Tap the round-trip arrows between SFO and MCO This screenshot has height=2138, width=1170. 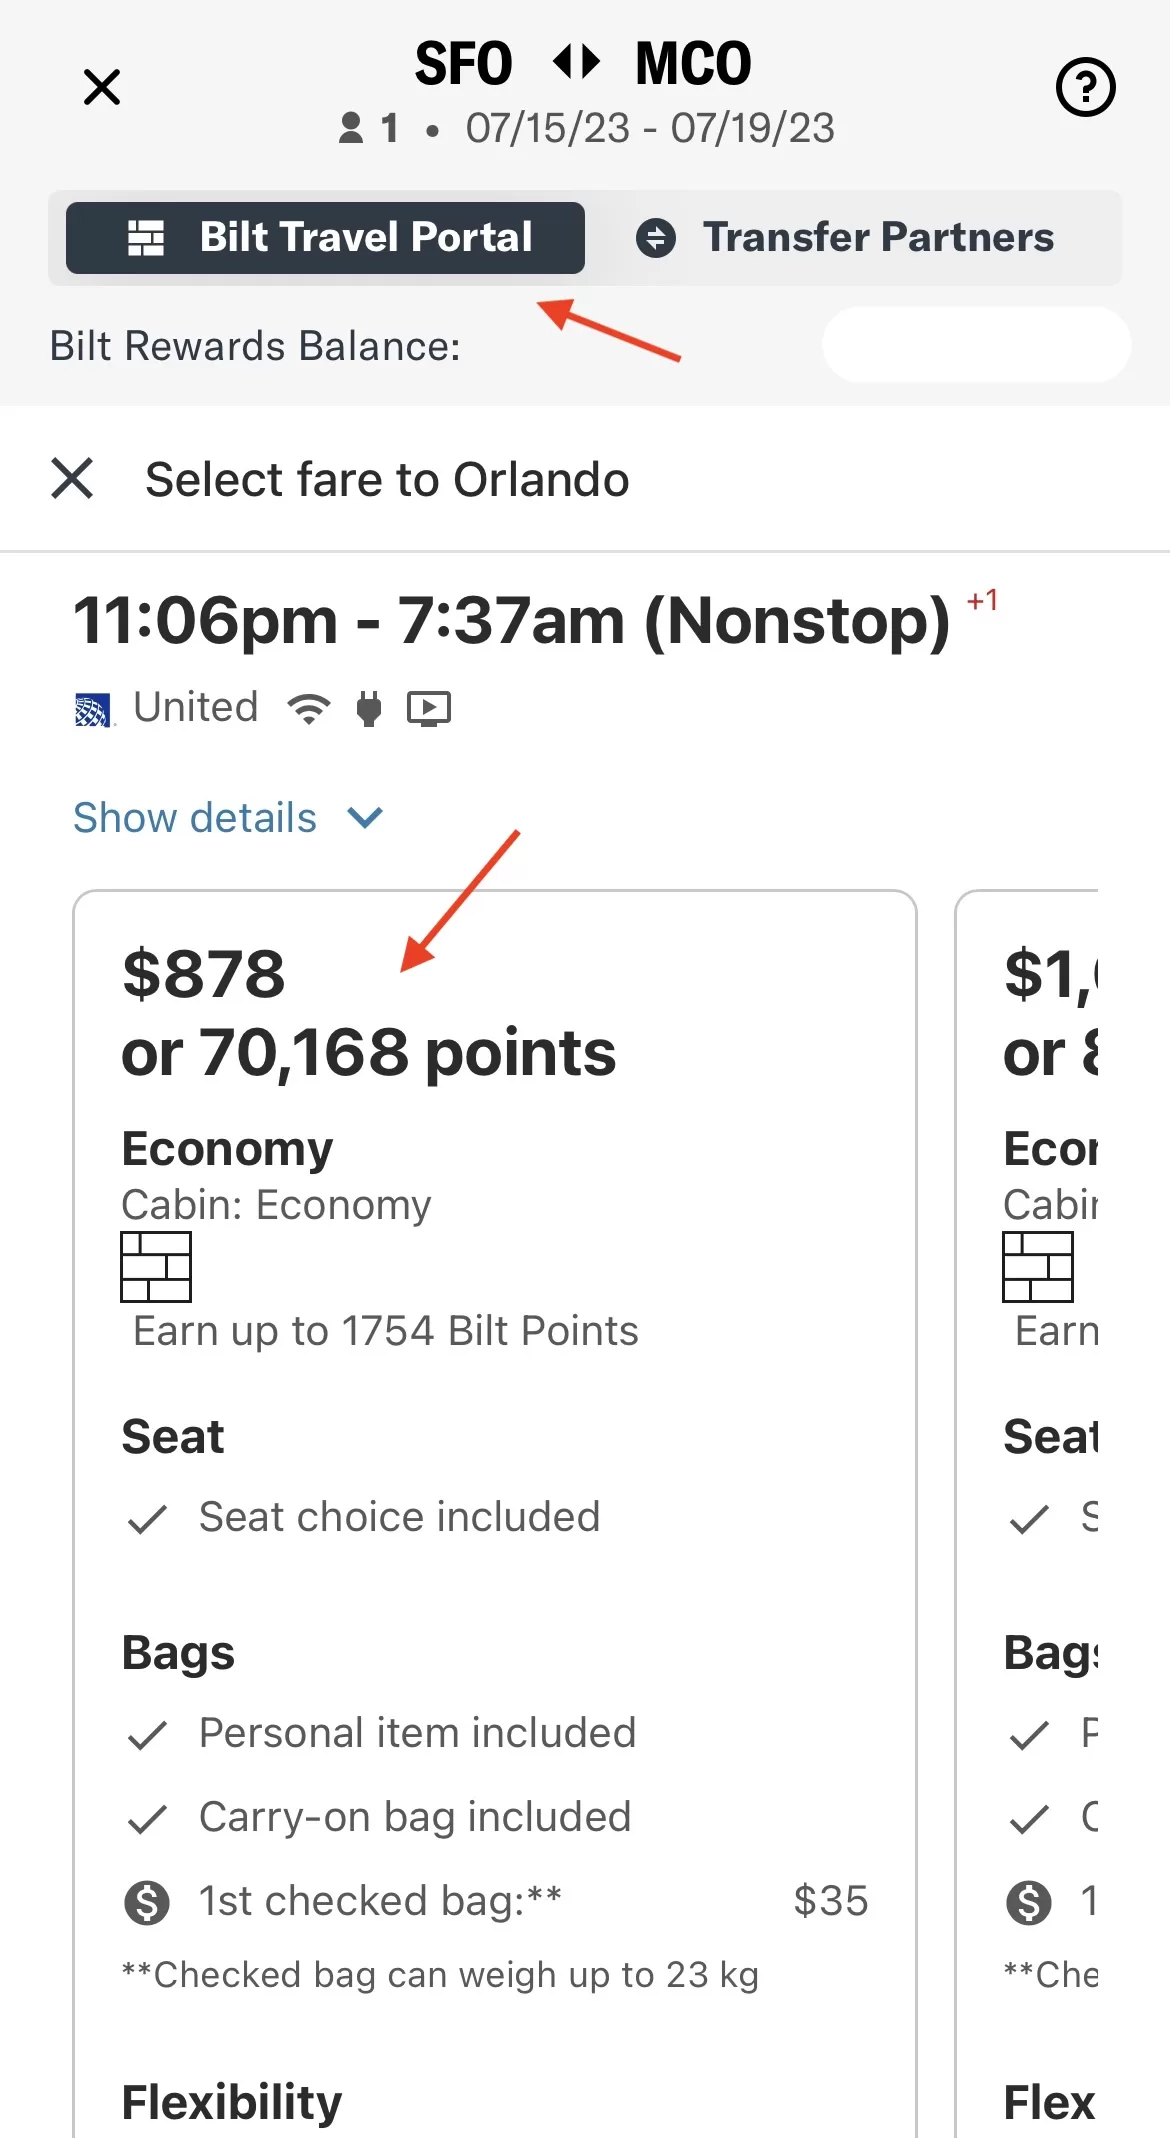tap(576, 62)
